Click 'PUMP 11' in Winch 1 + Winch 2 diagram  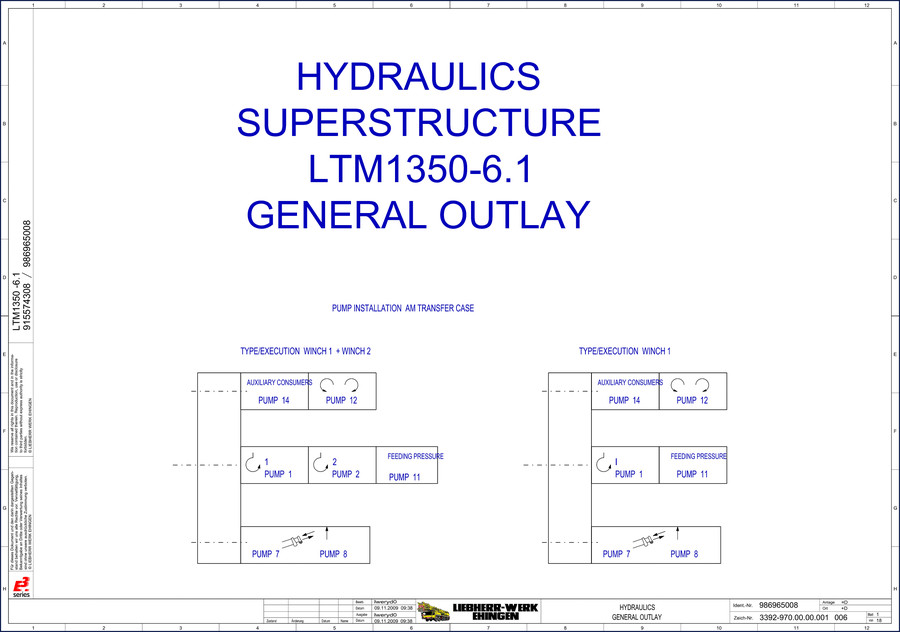point(405,477)
